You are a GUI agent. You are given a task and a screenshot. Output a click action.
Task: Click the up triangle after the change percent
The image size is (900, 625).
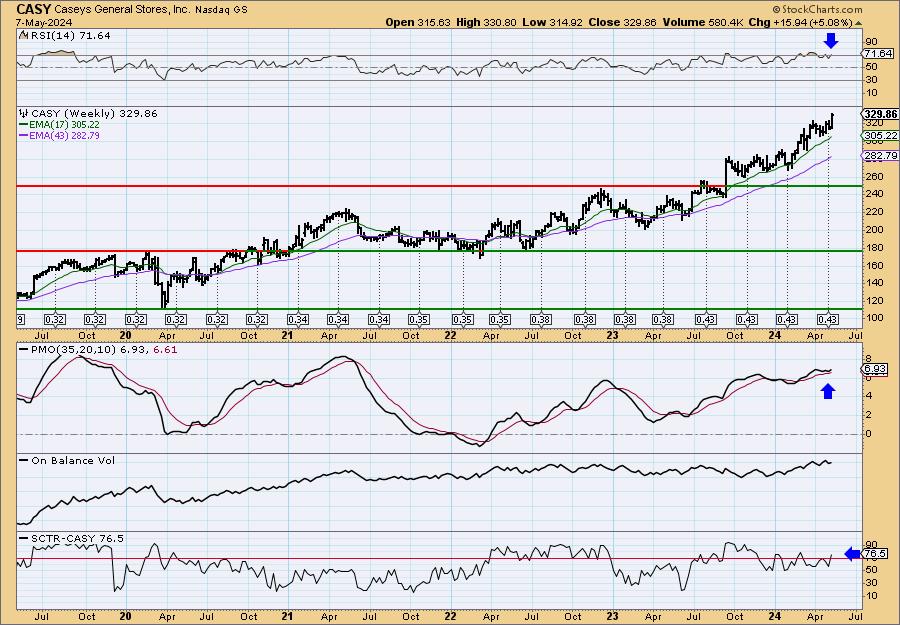point(859,23)
